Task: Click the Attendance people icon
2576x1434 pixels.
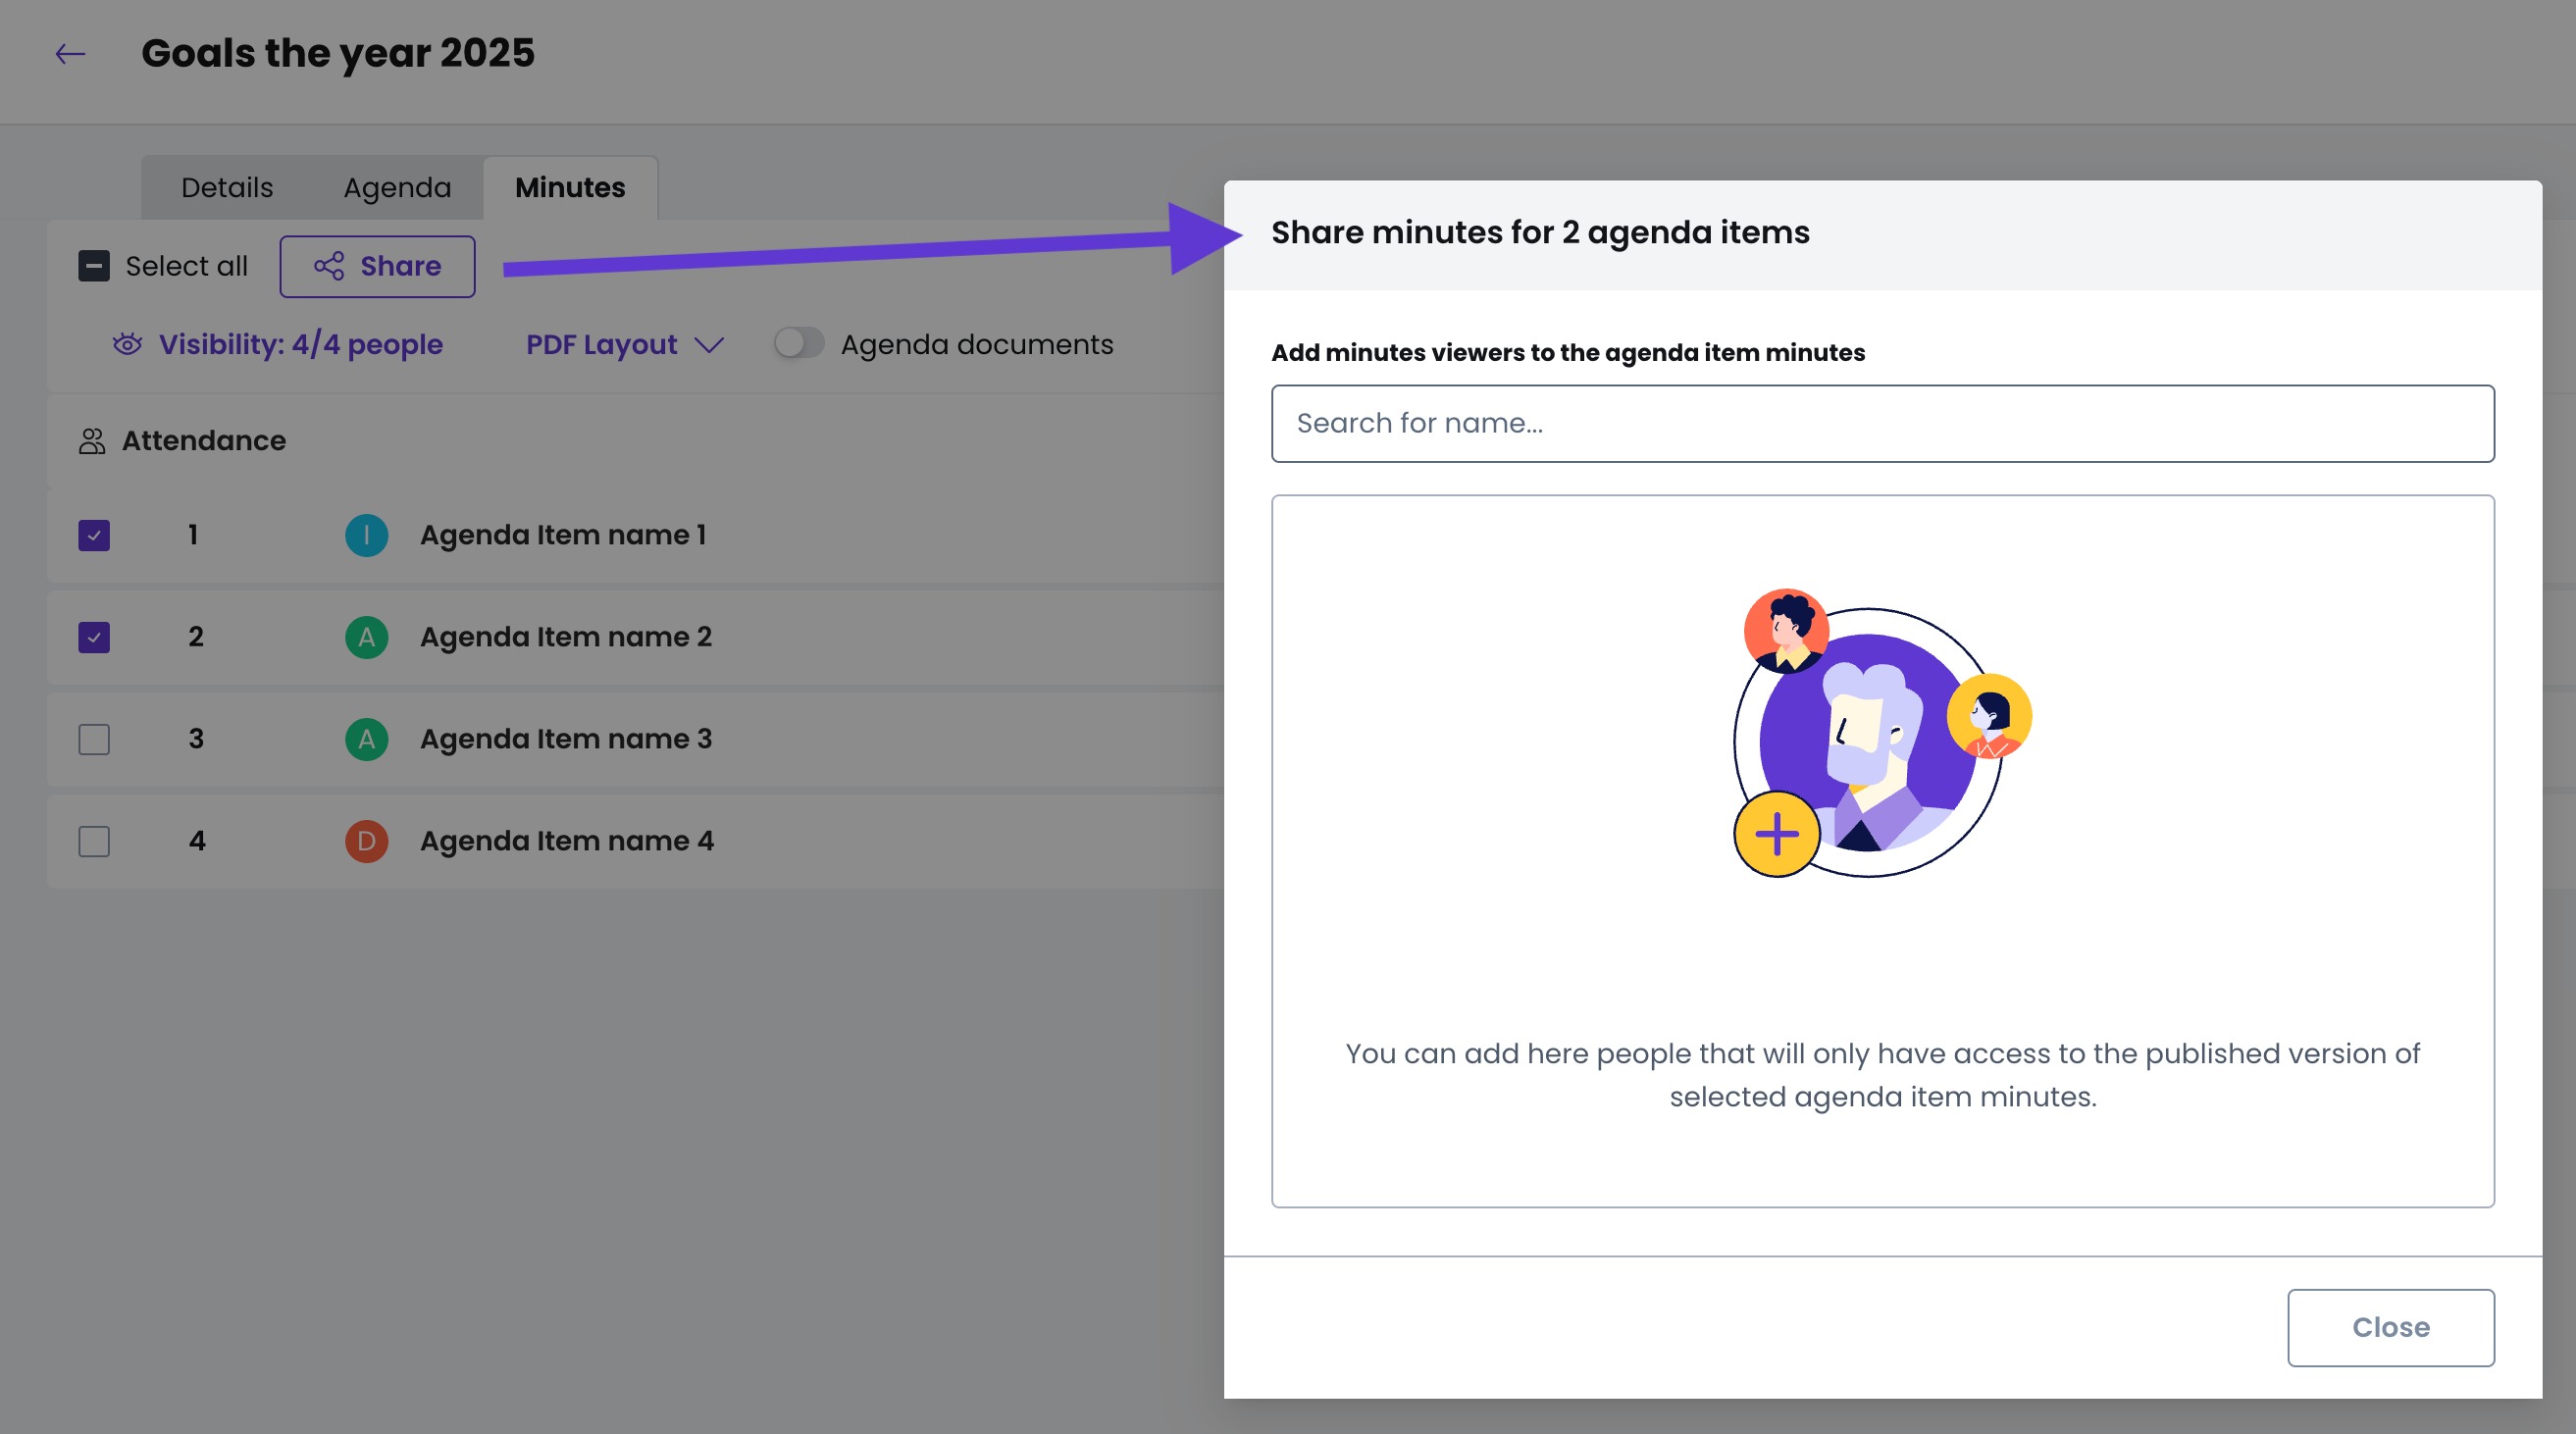Action: click(92, 441)
